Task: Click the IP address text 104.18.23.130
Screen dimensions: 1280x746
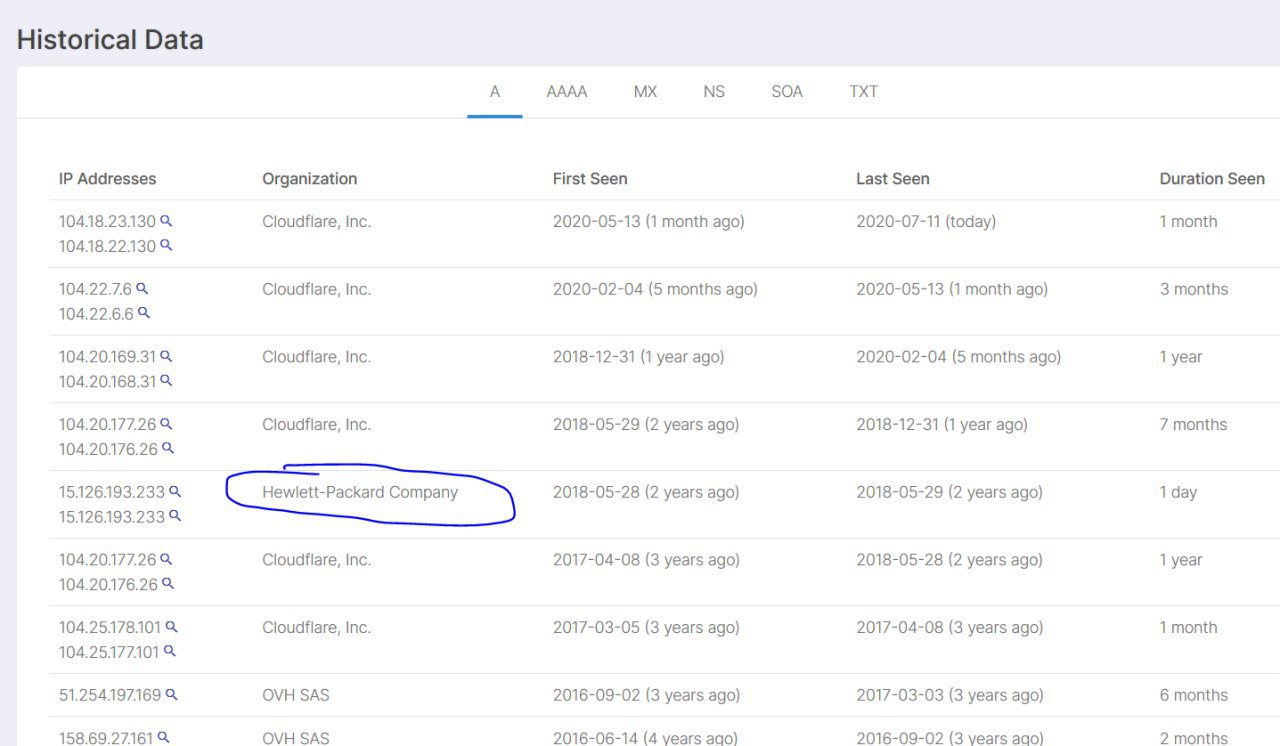Action: click(x=108, y=222)
